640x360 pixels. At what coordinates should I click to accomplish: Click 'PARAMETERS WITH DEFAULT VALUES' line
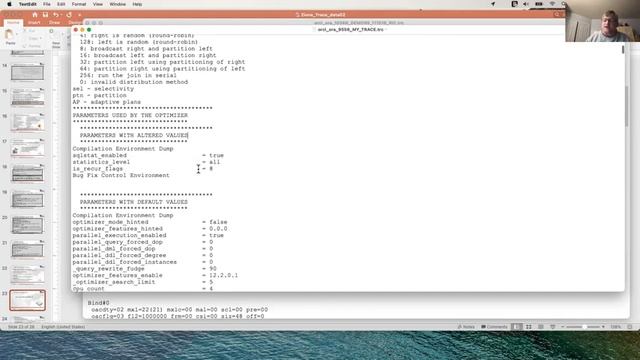tap(134, 202)
